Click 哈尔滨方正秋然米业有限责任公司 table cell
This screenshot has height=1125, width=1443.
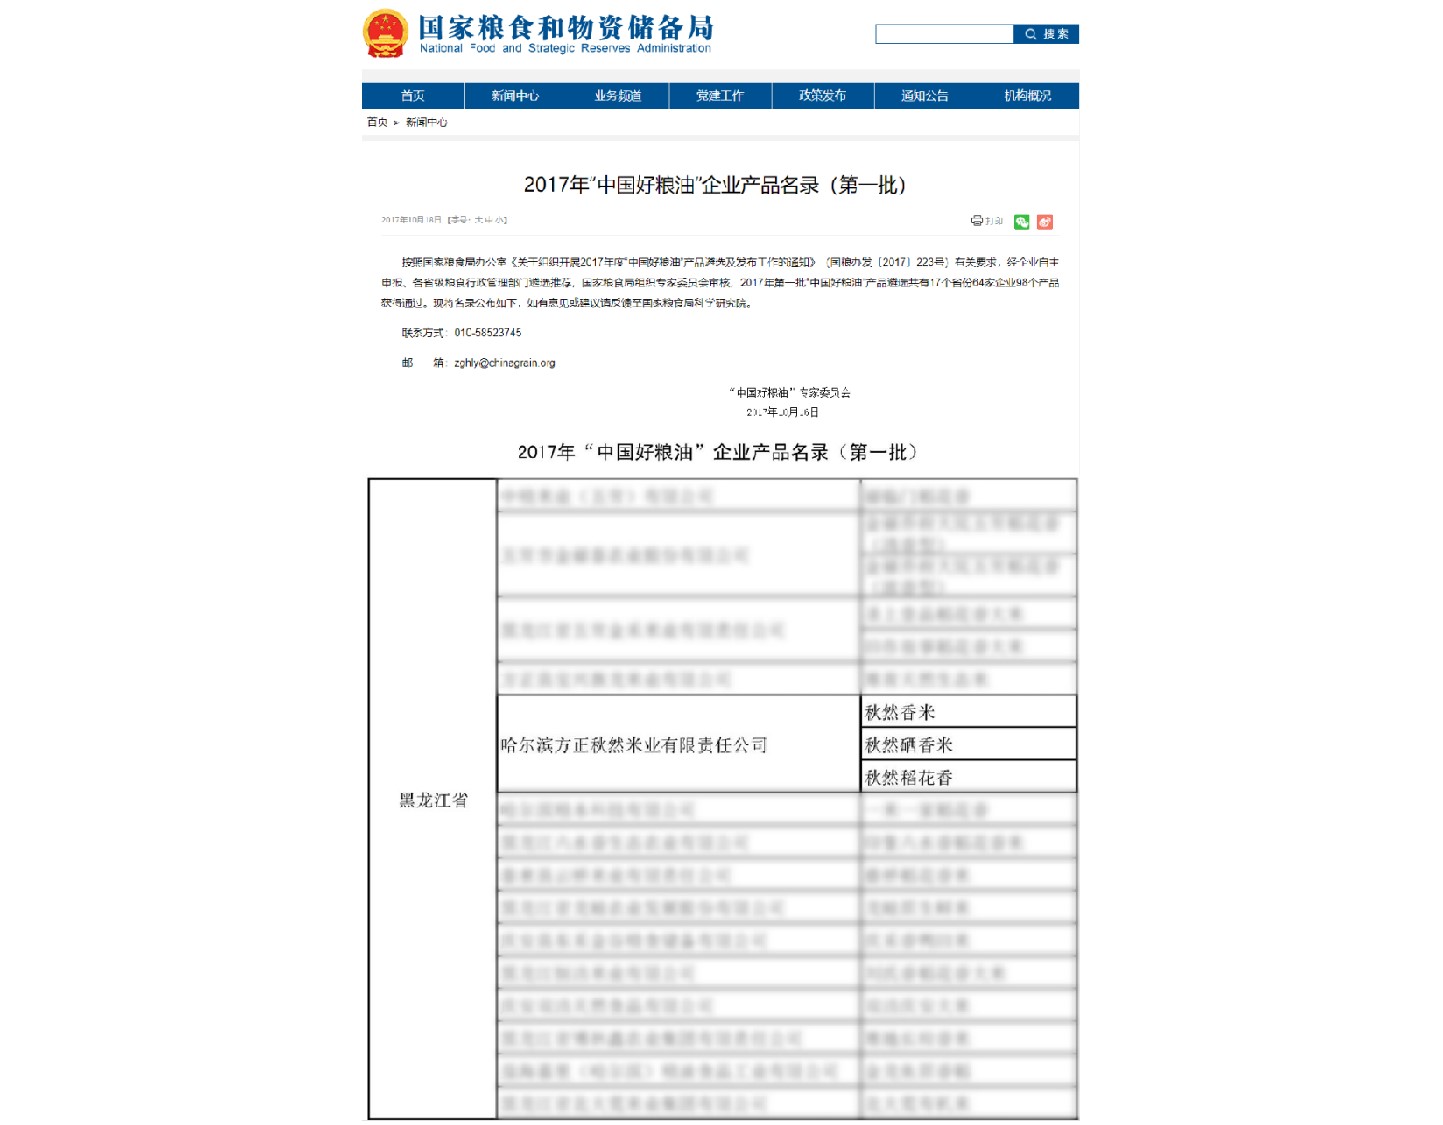634,745
